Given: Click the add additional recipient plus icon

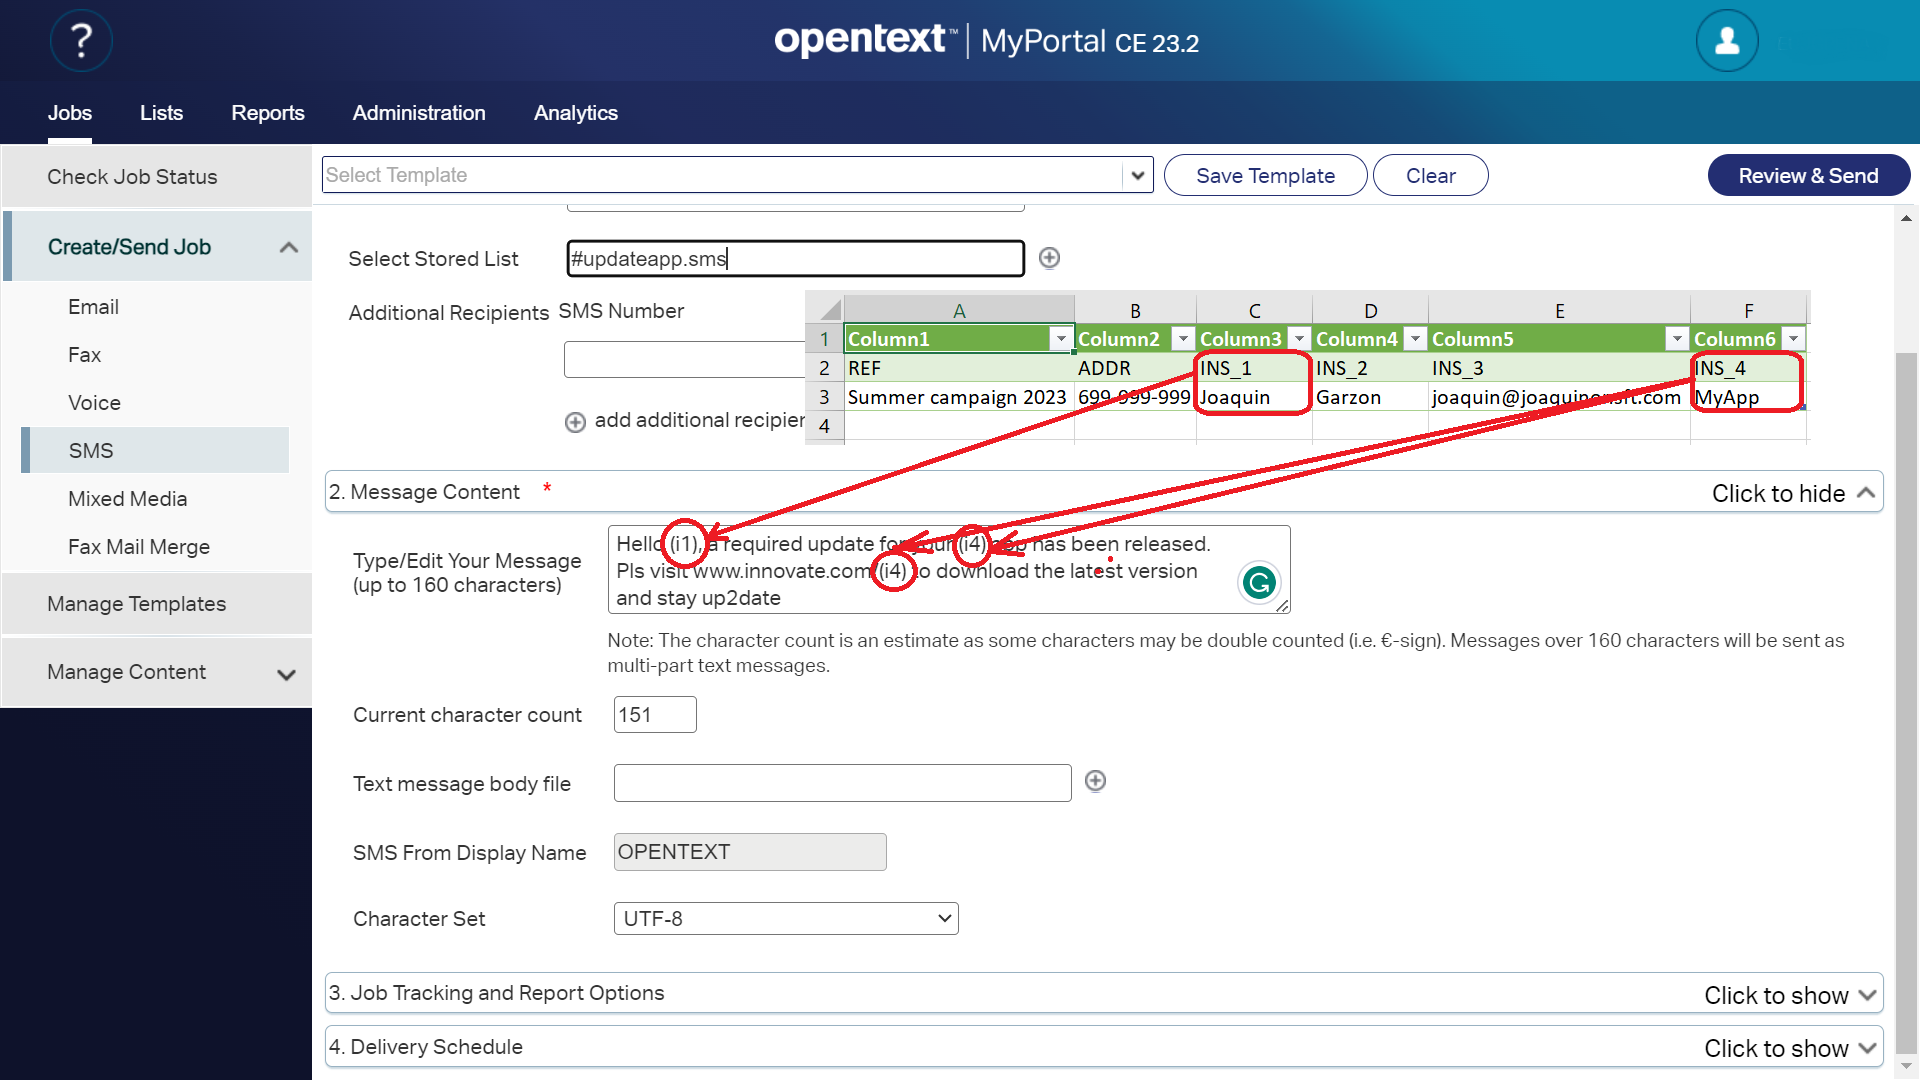Looking at the screenshot, I should 575,422.
